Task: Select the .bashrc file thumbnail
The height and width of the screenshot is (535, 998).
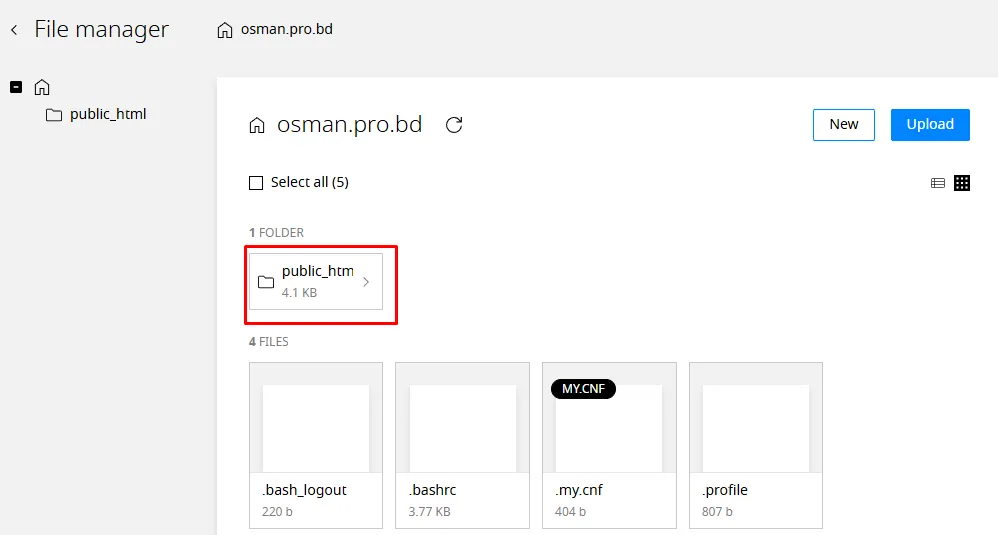Action: (x=462, y=430)
